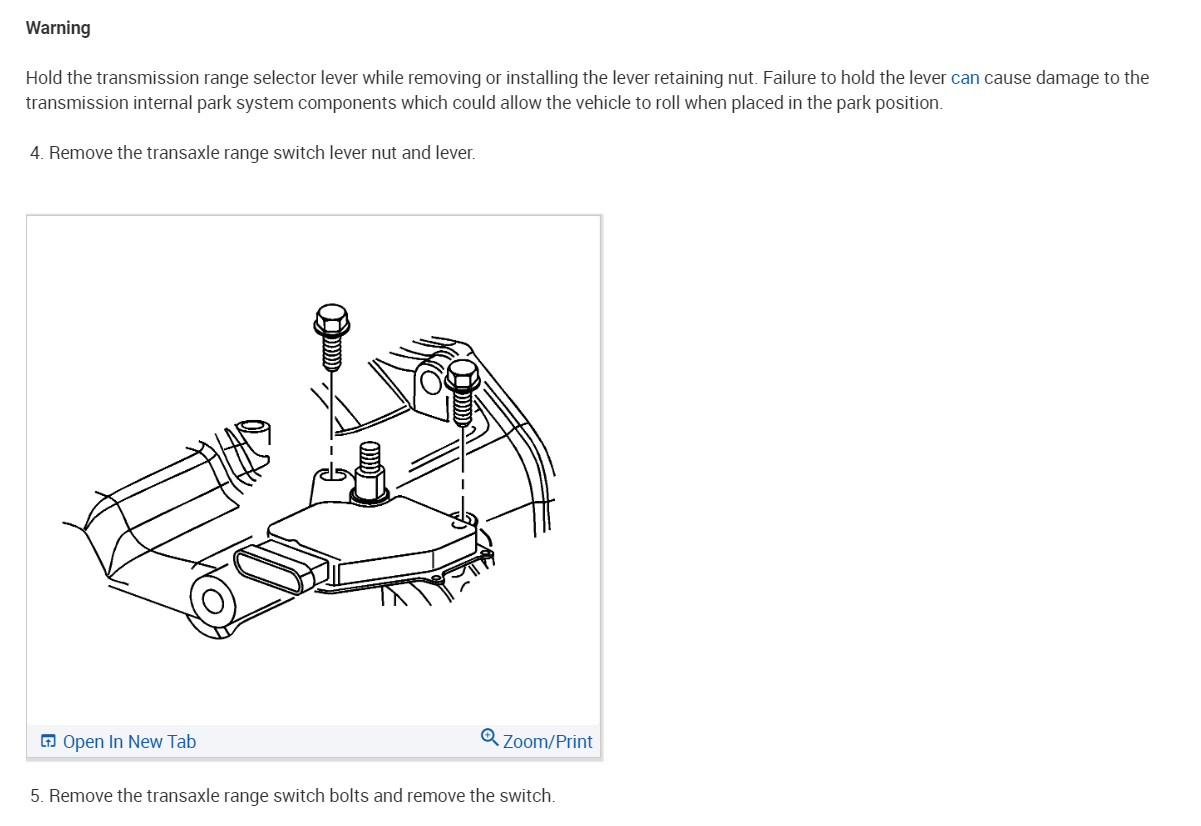1201x826 pixels.
Task: Click step 5 'Remove the transaxle range switch bolts' text
Action: pos(292,796)
